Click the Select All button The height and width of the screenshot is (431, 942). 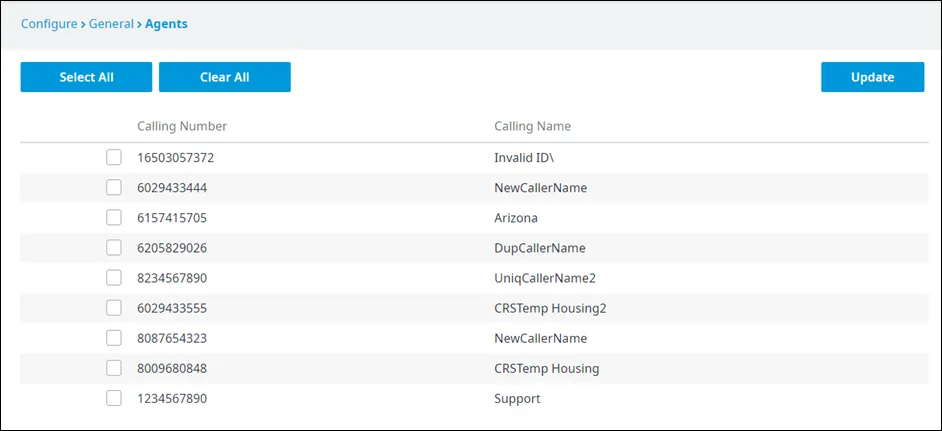86,77
